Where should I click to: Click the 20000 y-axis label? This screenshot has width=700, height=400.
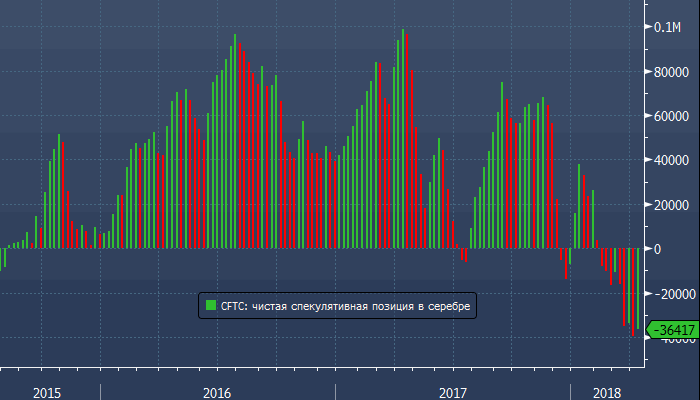point(672,205)
